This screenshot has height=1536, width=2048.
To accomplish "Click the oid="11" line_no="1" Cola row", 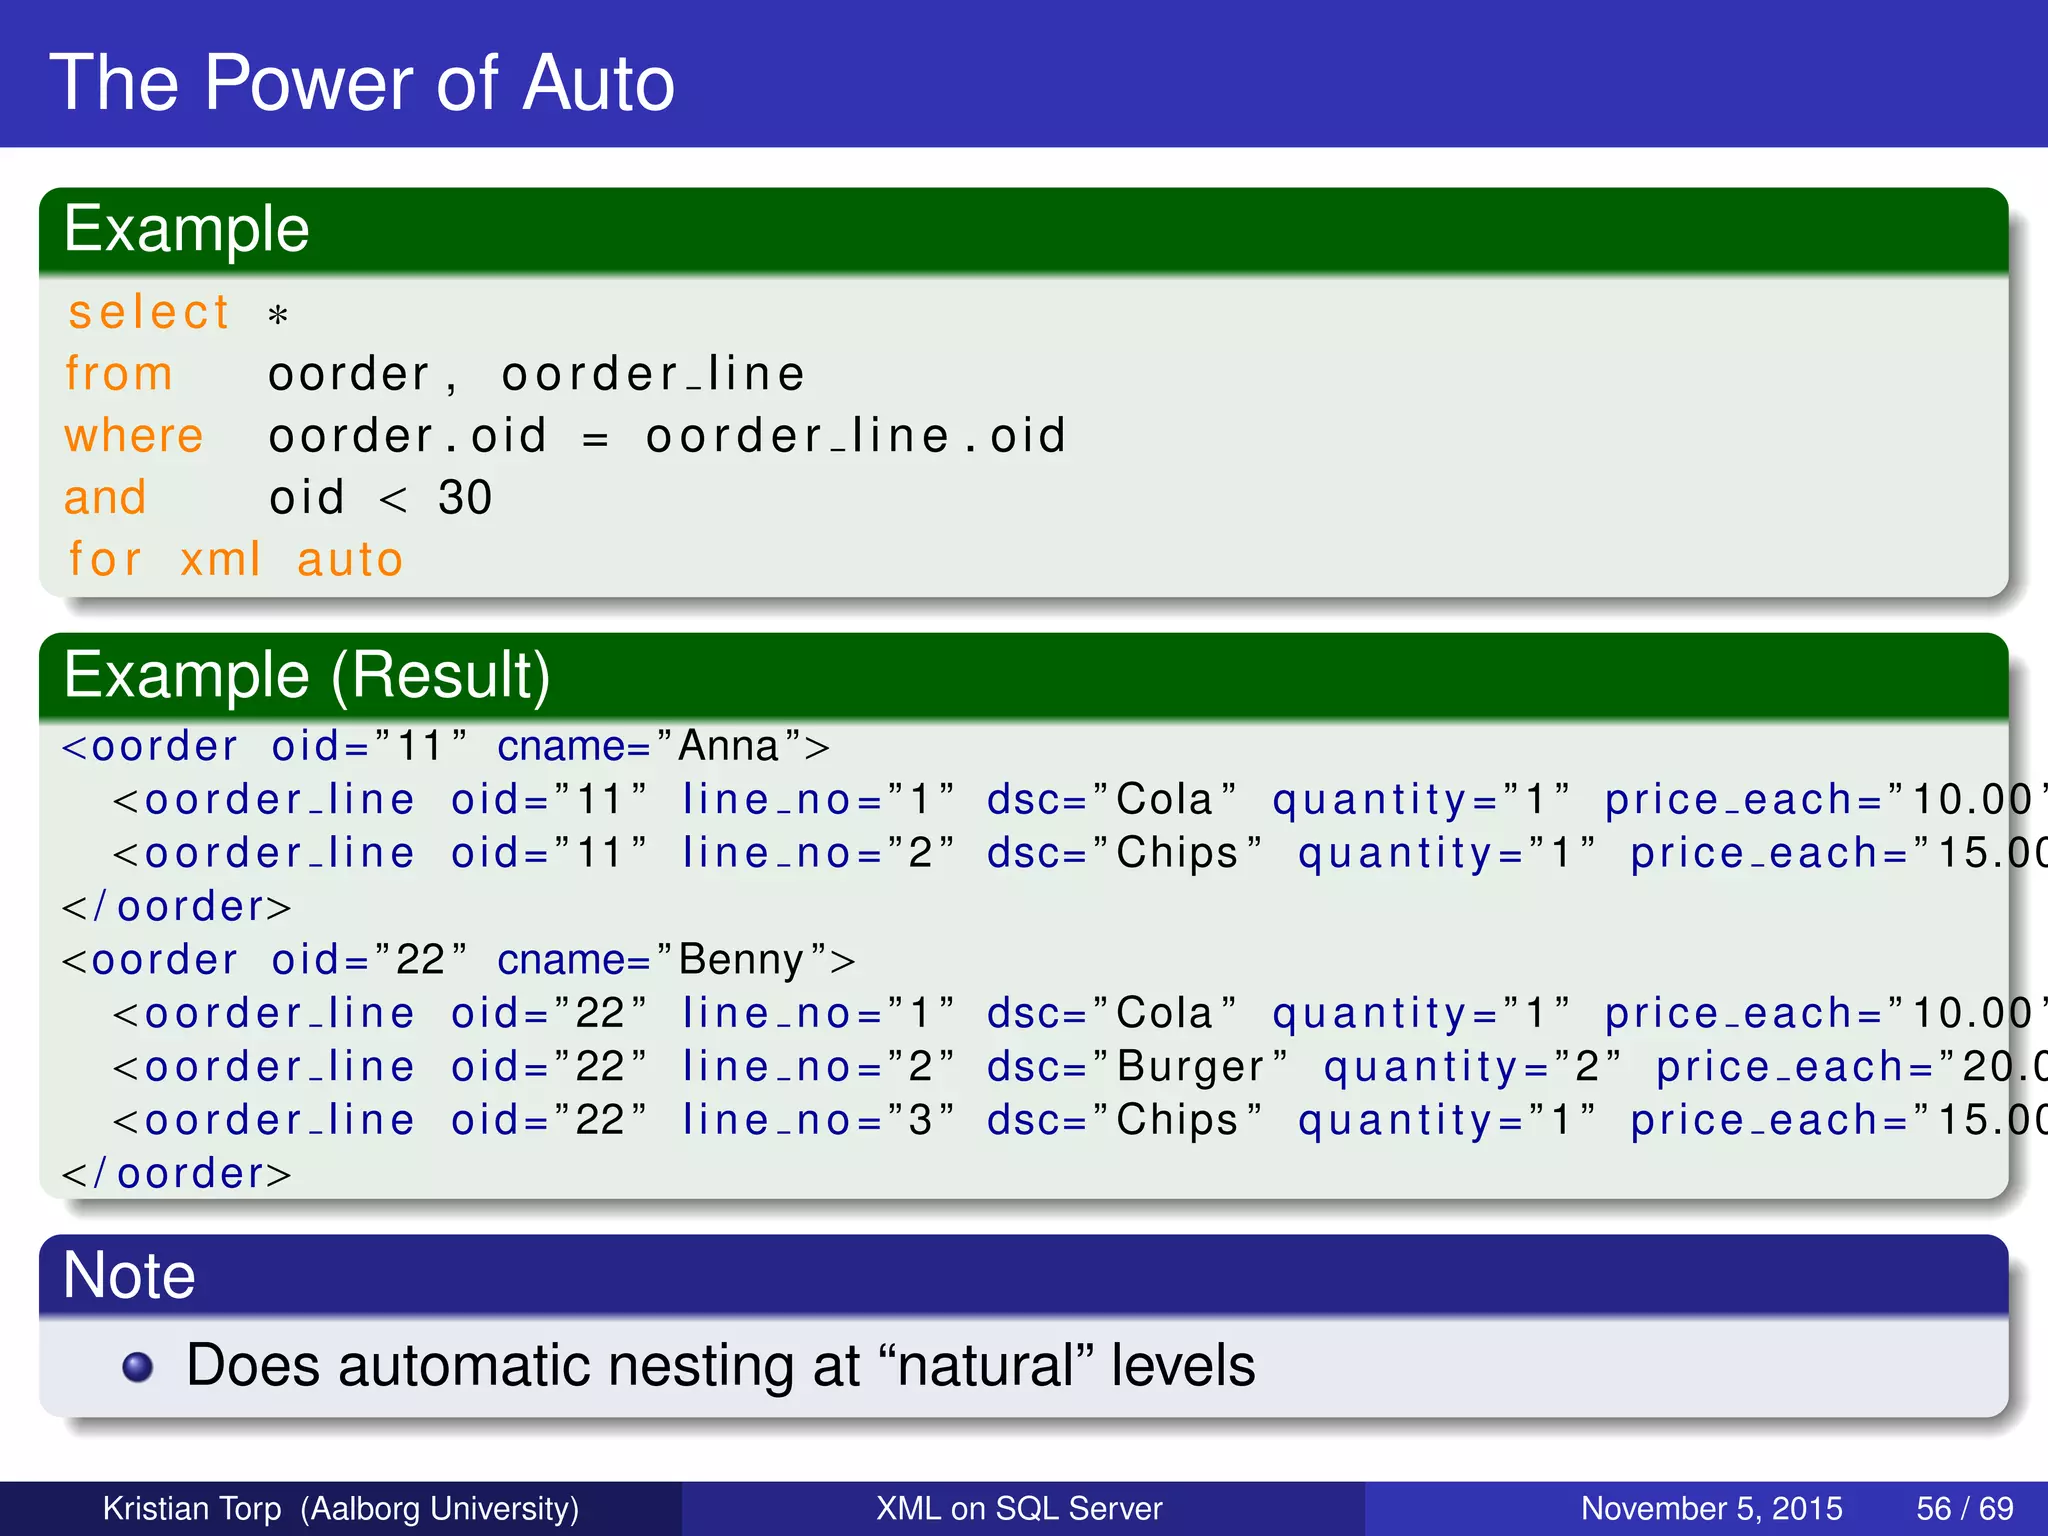I will (x=1079, y=800).
